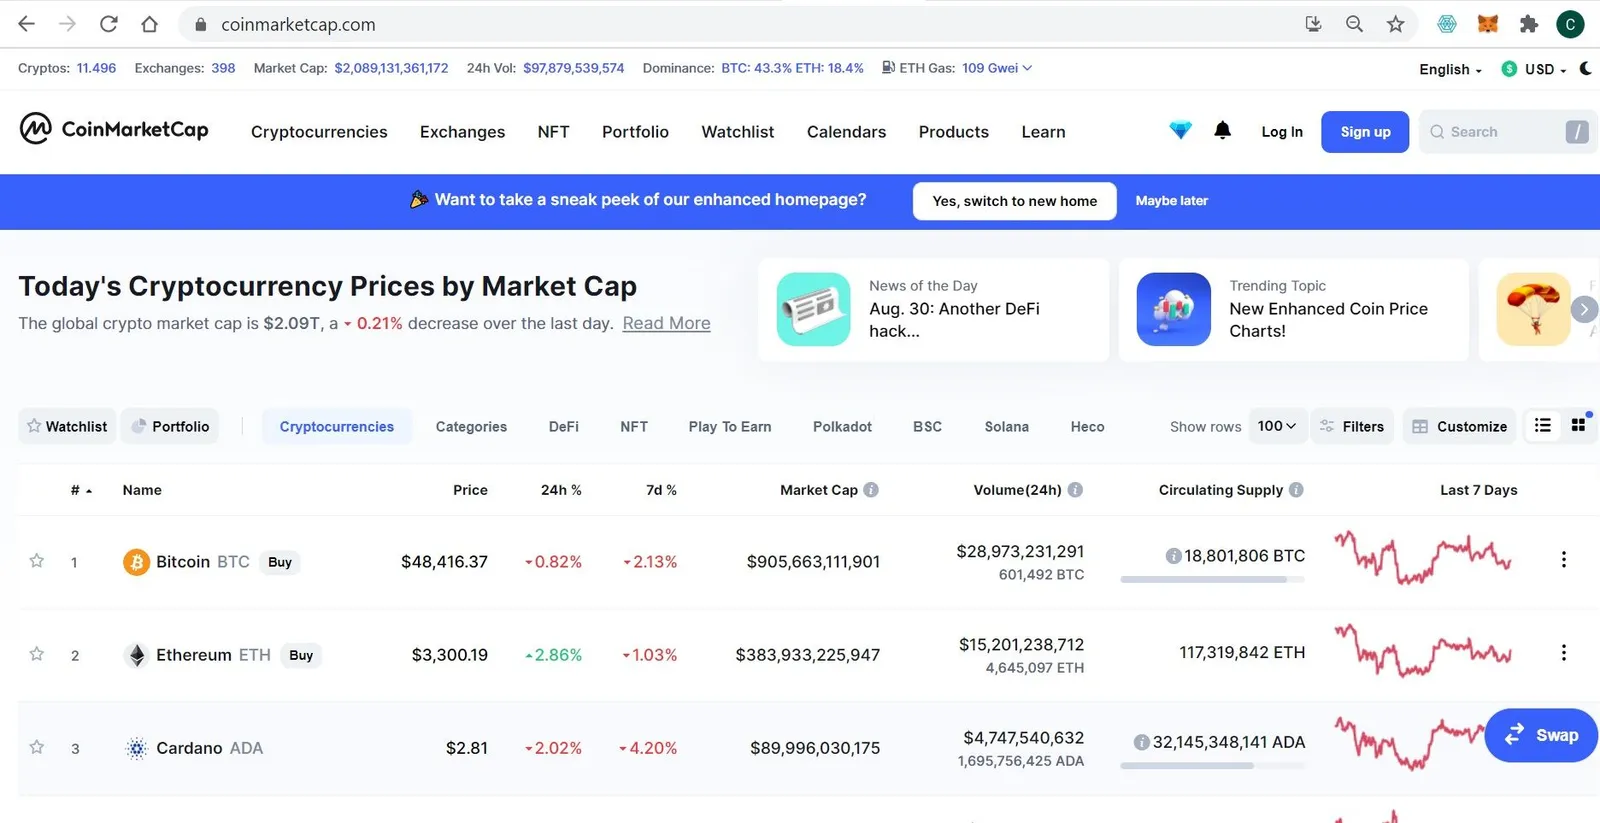Click Cardano supply info icon
Viewport: 1600px width, 823px height.
[x=1141, y=742]
